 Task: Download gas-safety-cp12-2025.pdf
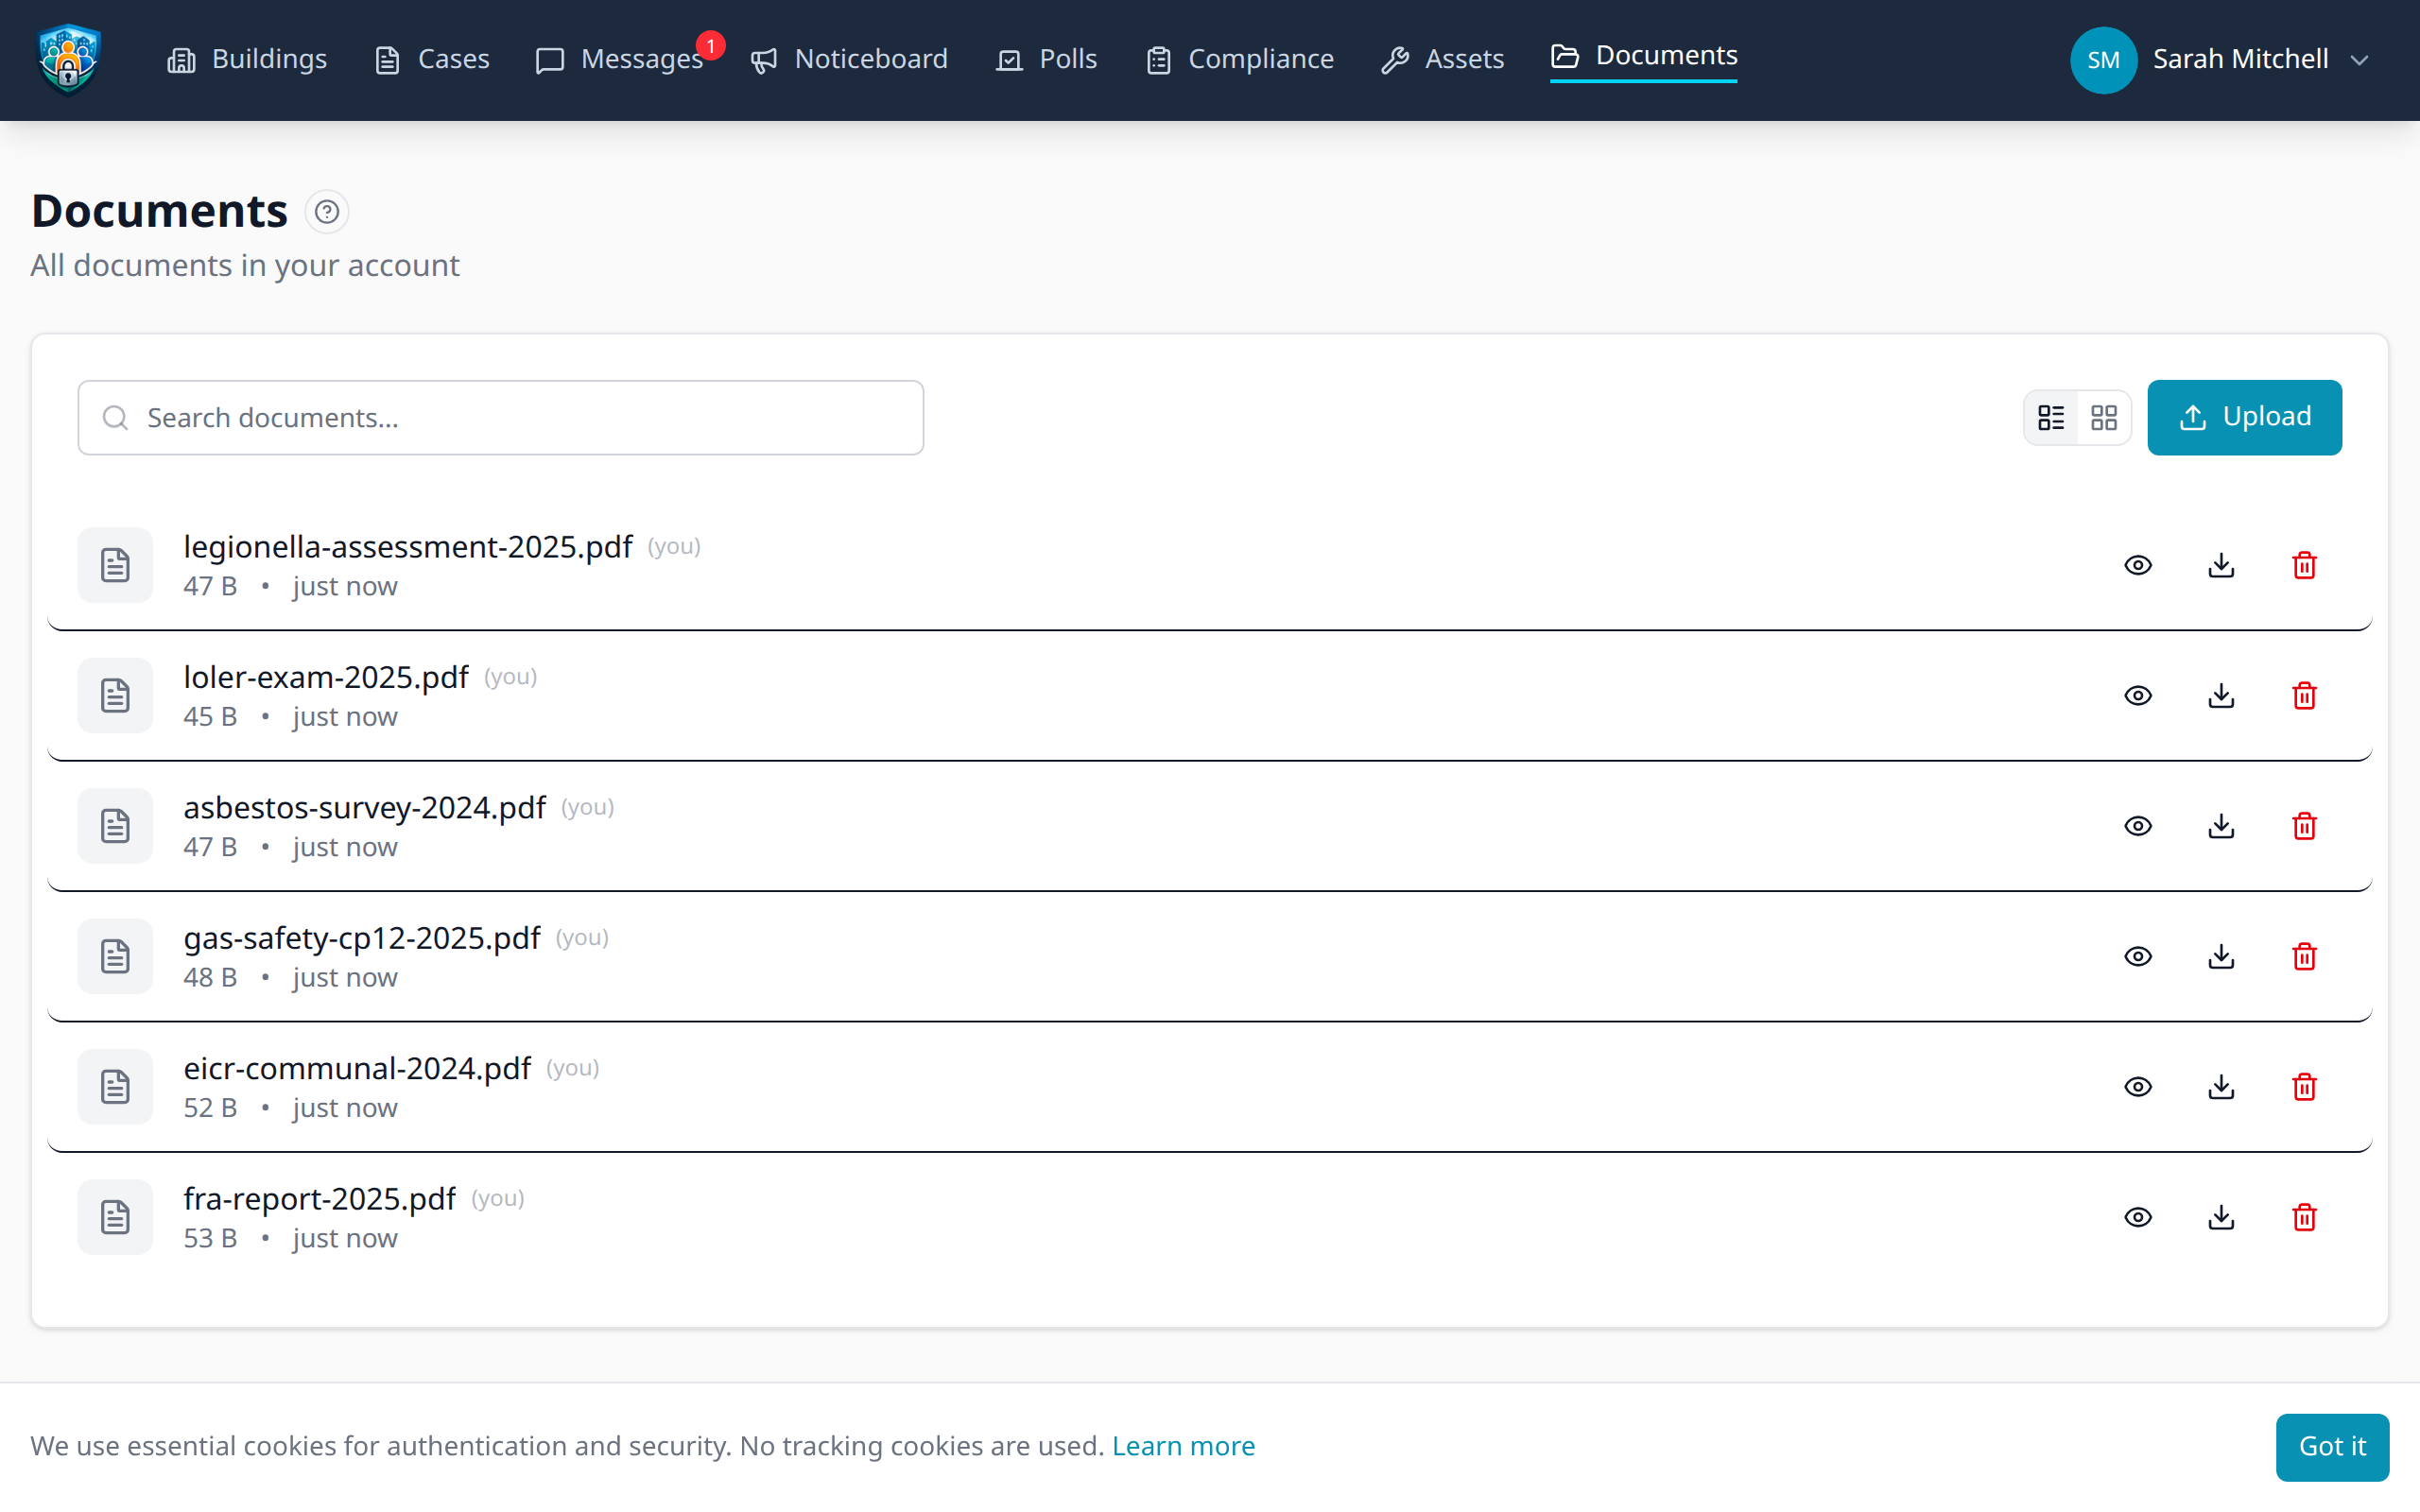2221,957
